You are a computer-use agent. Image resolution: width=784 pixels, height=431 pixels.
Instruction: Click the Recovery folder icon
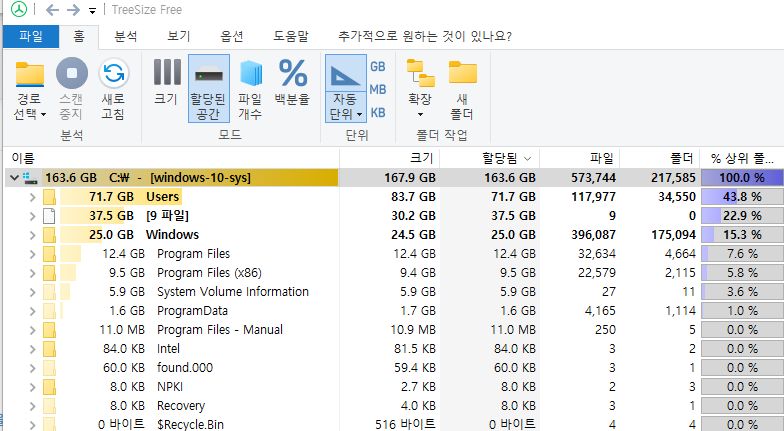pyautogui.click(x=49, y=406)
